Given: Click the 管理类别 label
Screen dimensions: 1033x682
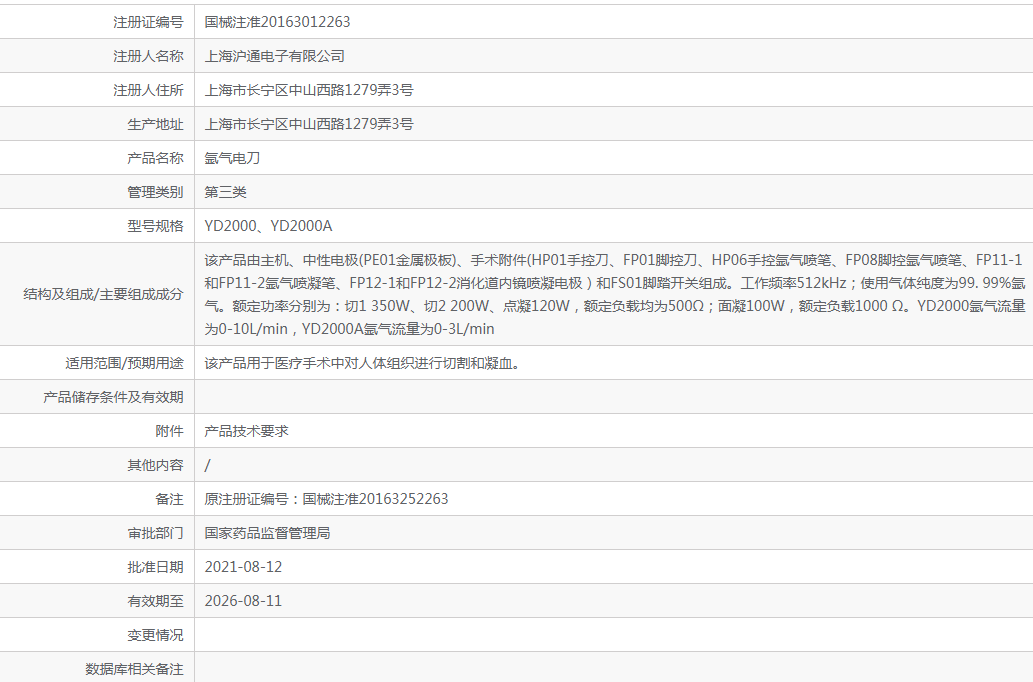Looking at the screenshot, I should [x=155, y=192].
